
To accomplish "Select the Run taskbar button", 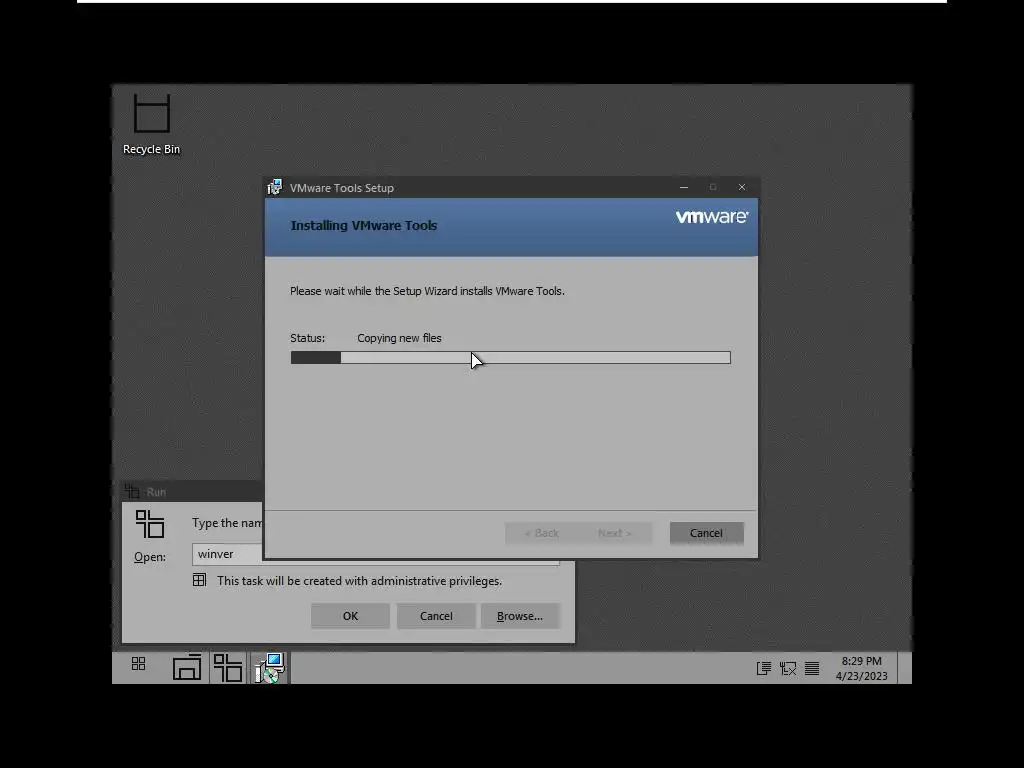I will point(228,667).
